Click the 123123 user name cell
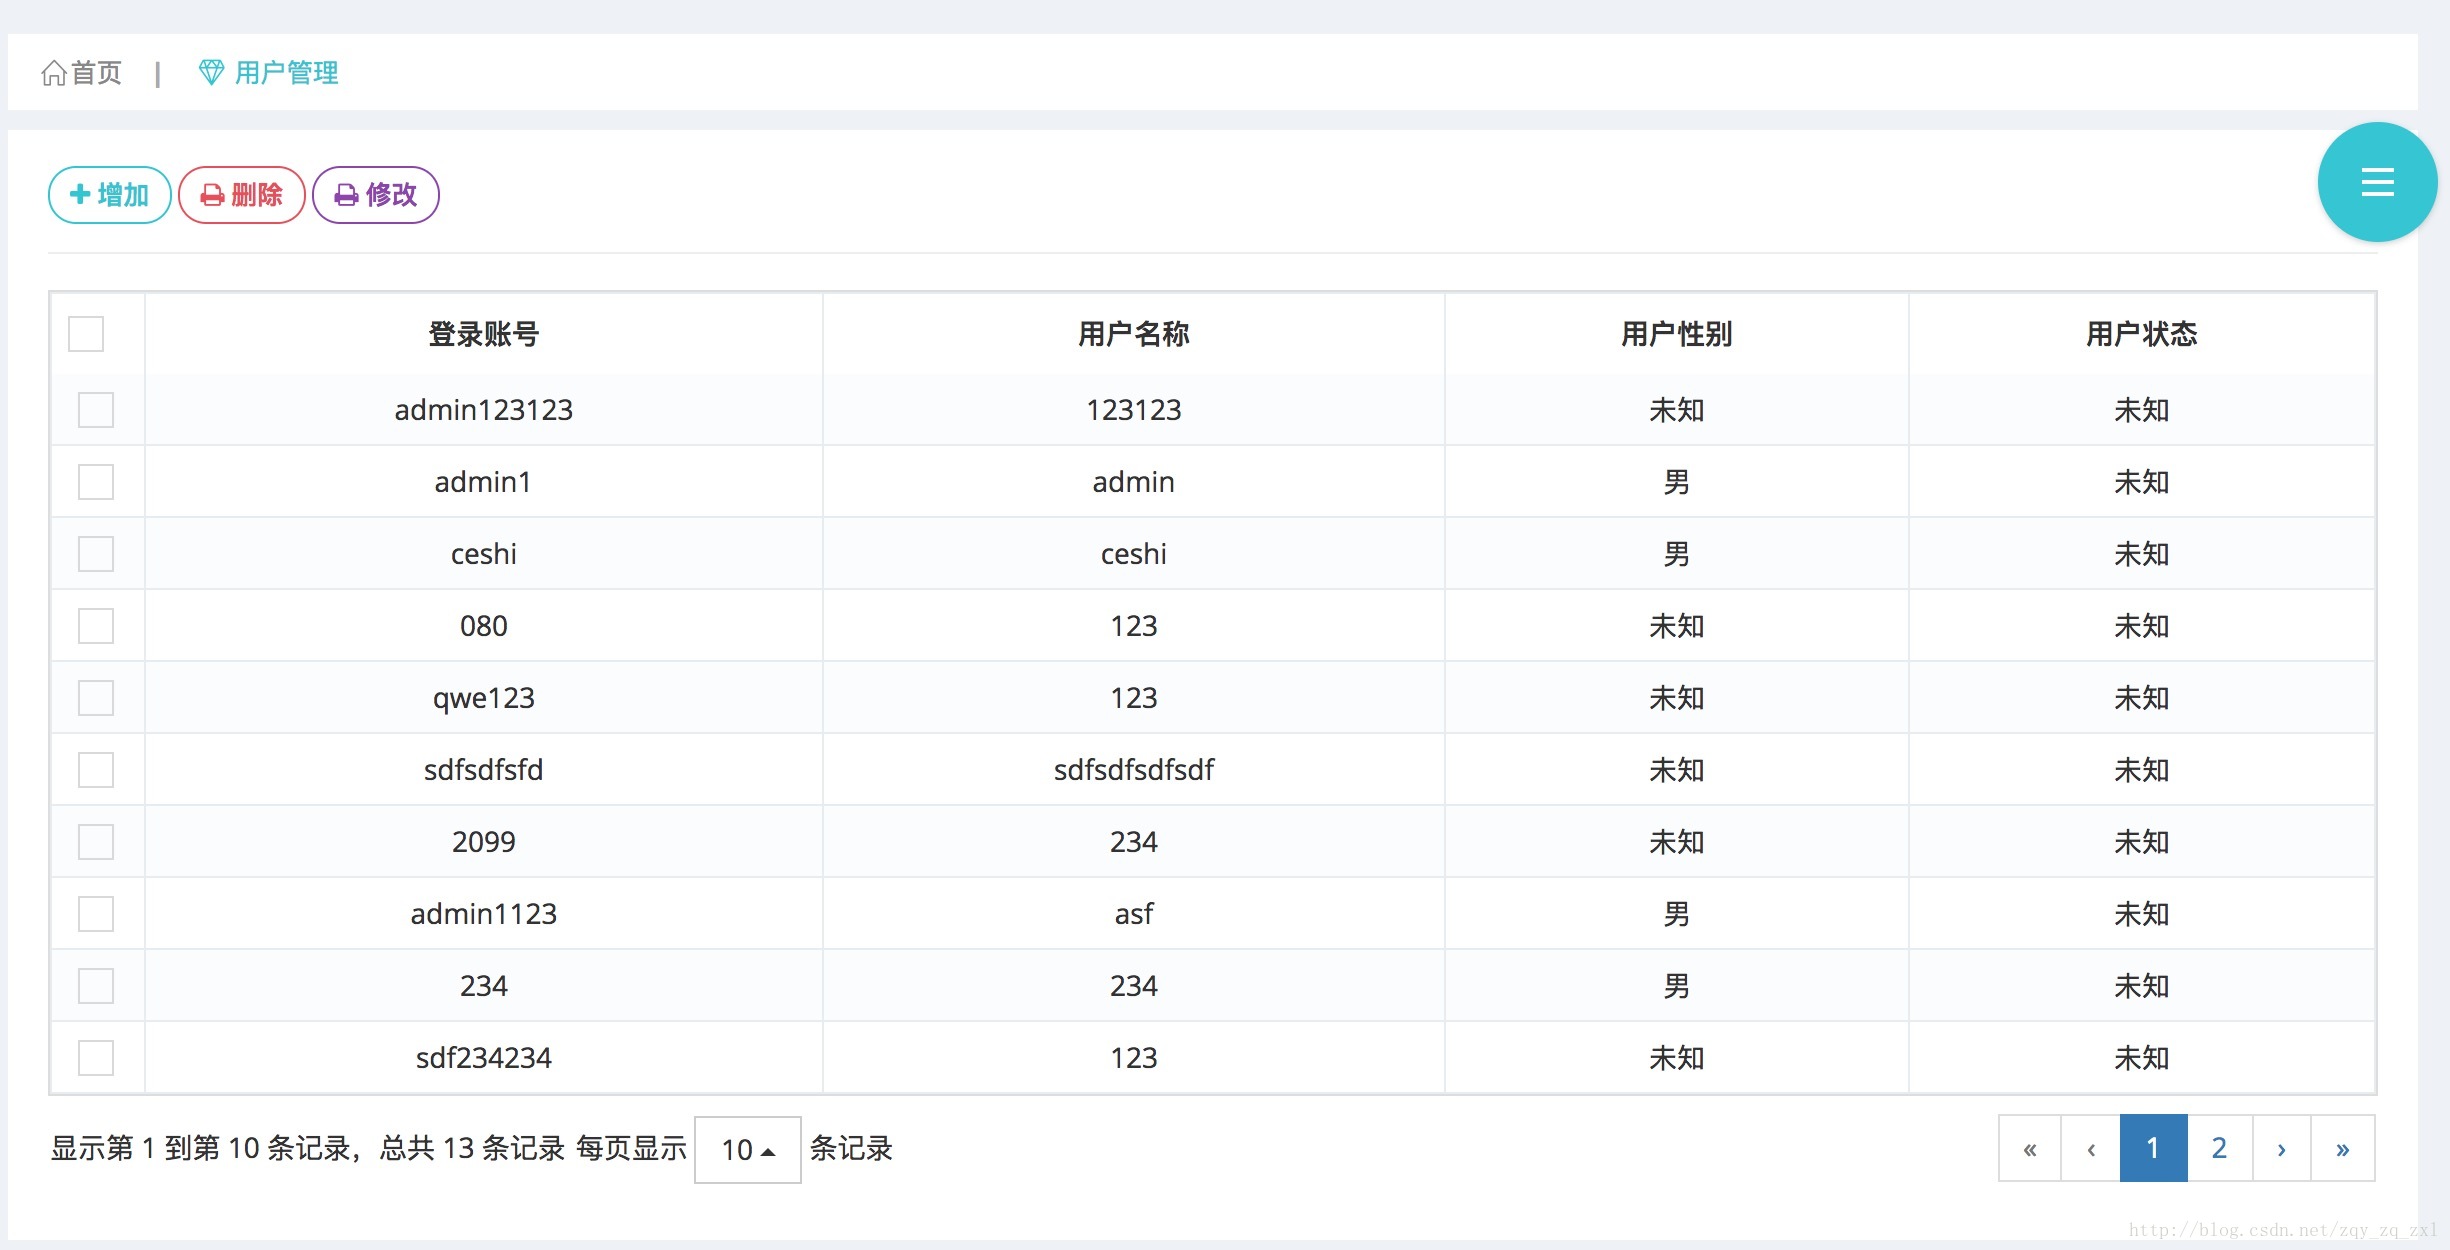 point(1134,410)
